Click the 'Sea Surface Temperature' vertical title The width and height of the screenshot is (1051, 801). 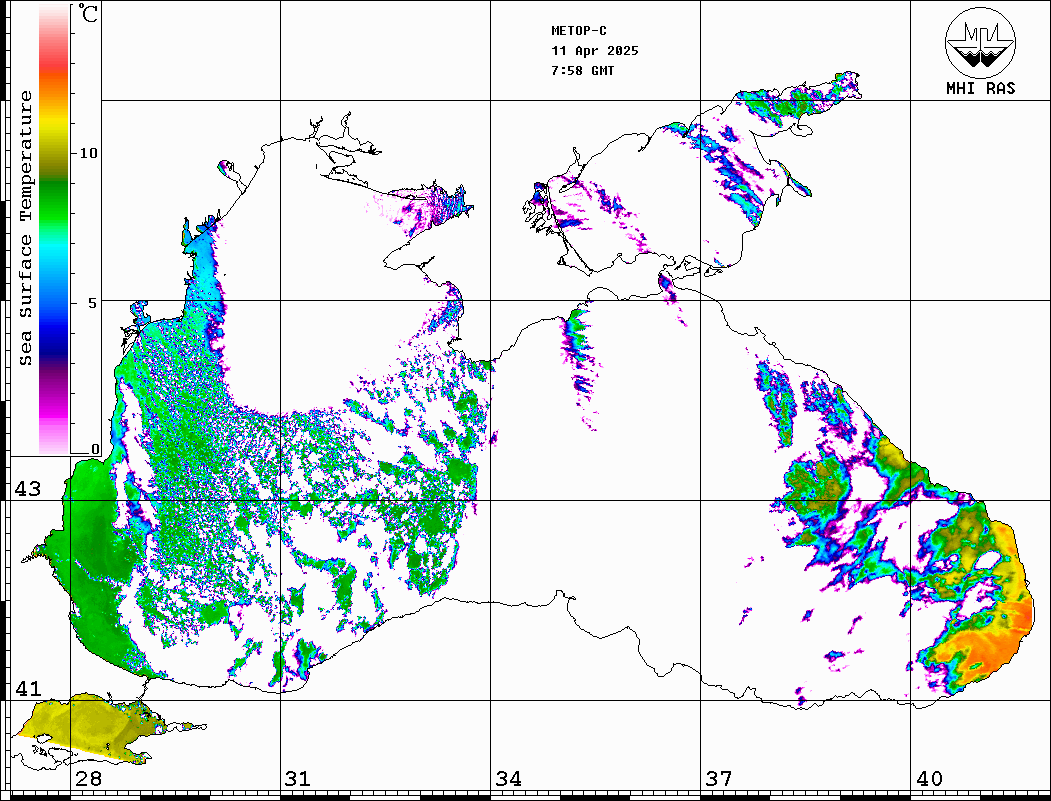[25, 229]
